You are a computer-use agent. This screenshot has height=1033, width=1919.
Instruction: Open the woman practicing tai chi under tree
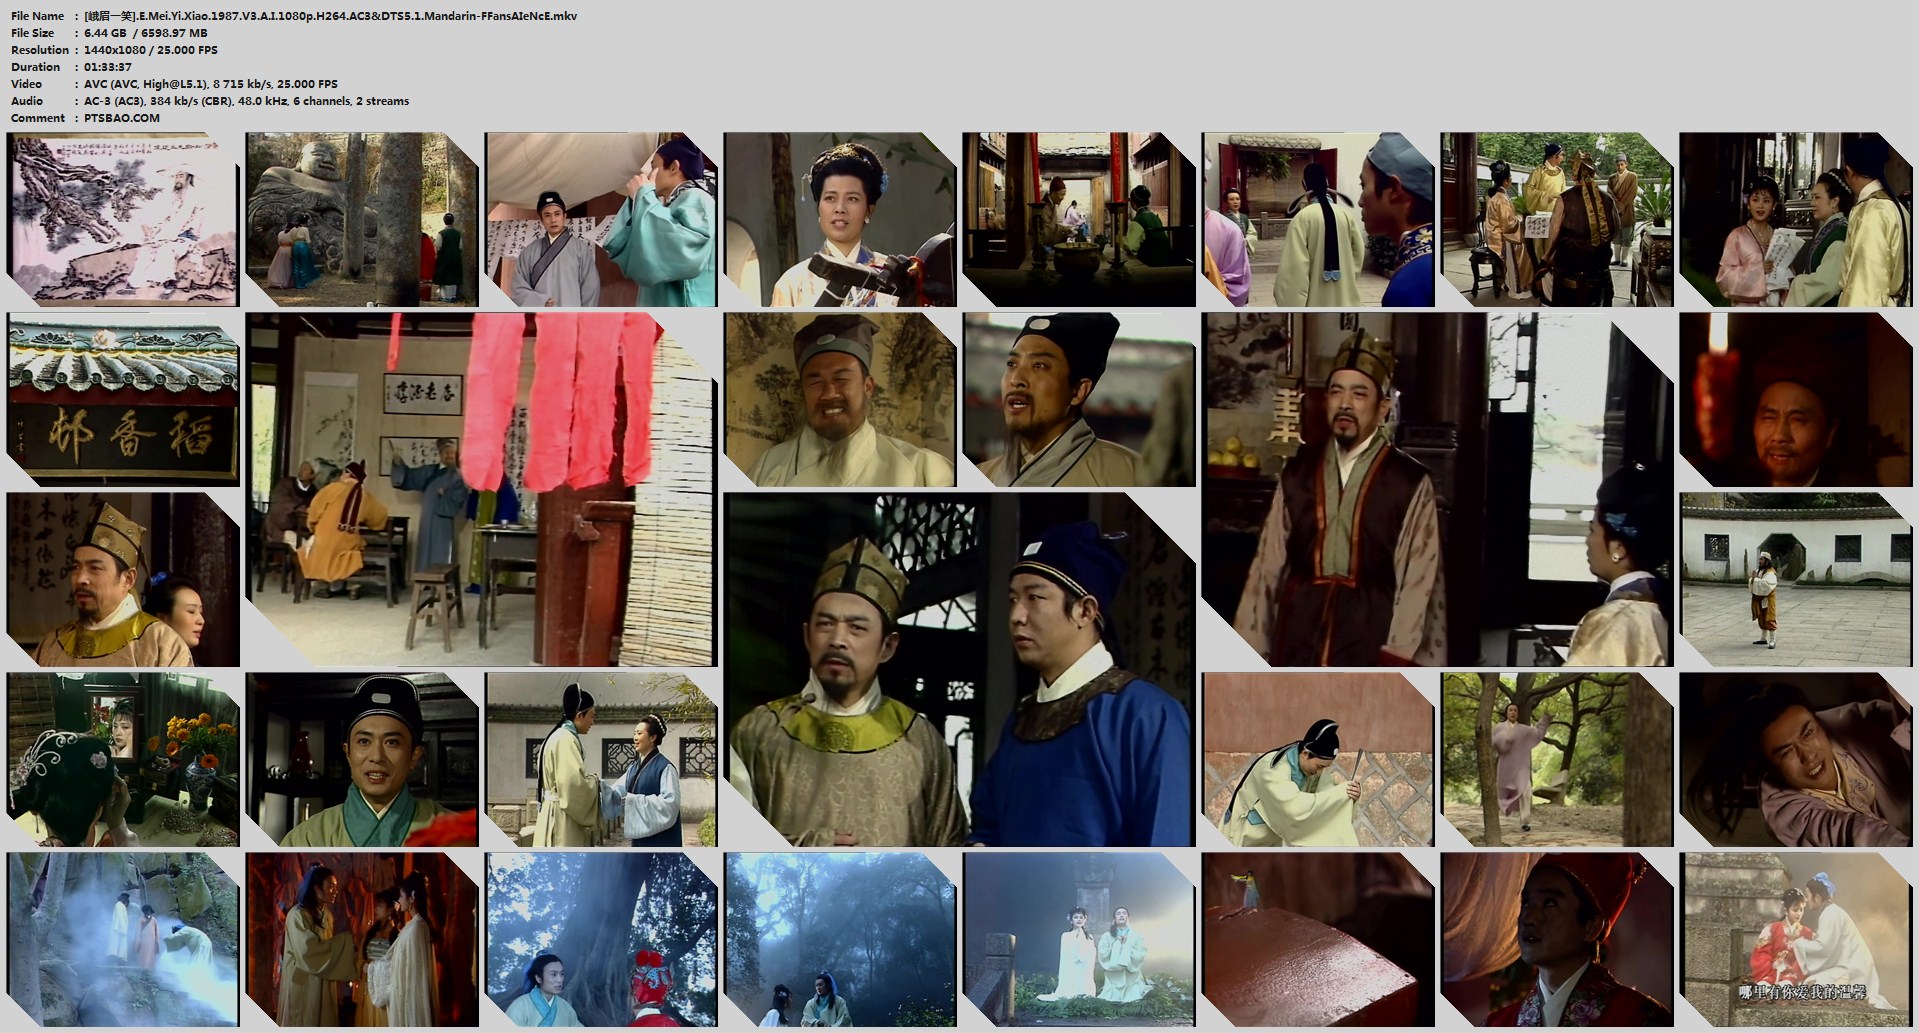[x=1556, y=759]
